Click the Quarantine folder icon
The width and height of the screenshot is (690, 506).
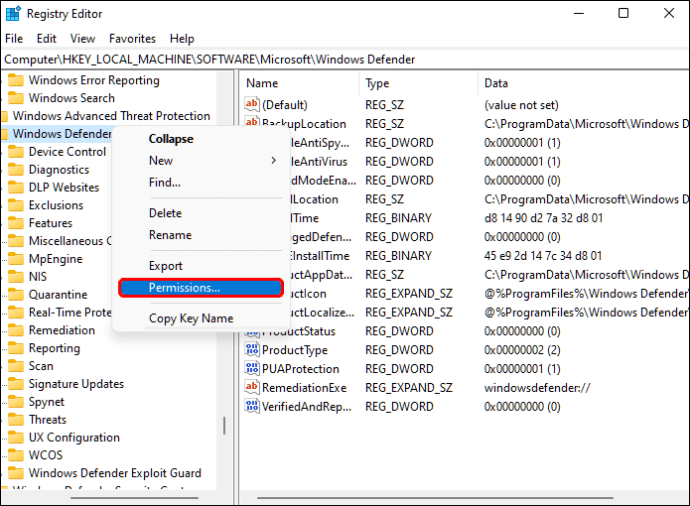point(16,295)
